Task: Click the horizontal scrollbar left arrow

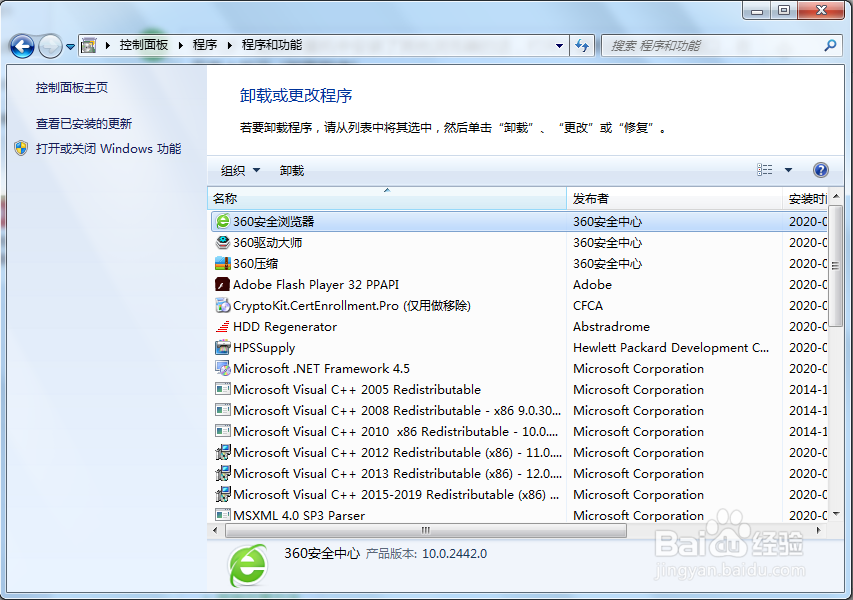Action: pyautogui.click(x=215, y=530)
